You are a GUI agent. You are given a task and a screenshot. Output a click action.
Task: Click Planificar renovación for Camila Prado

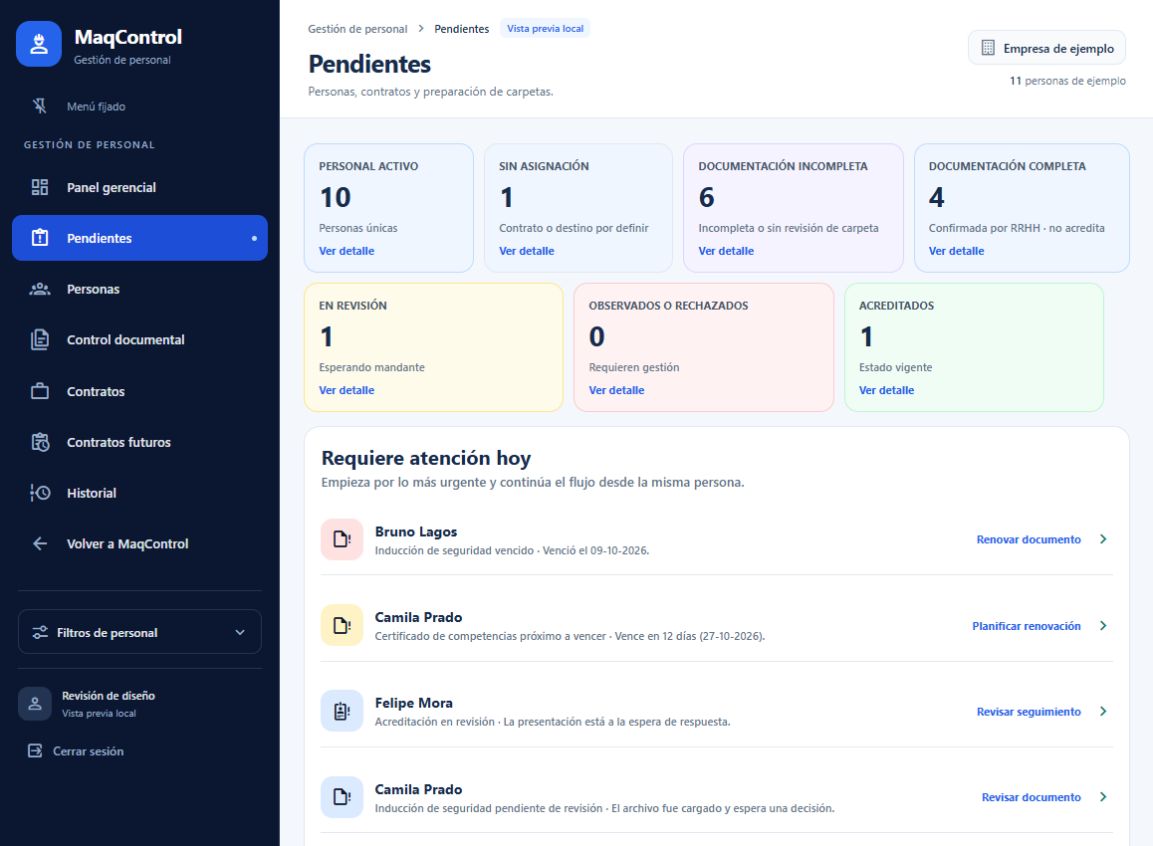pos(1026,625)
